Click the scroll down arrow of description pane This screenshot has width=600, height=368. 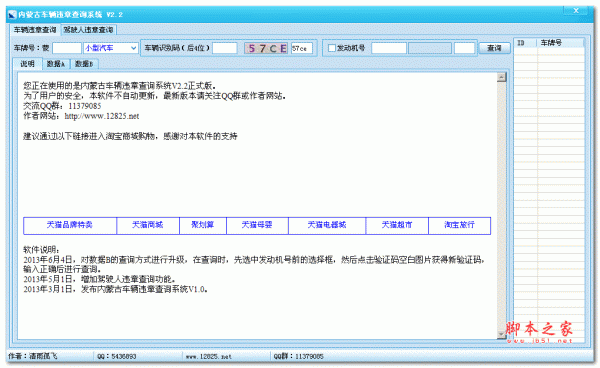[501, 334]
